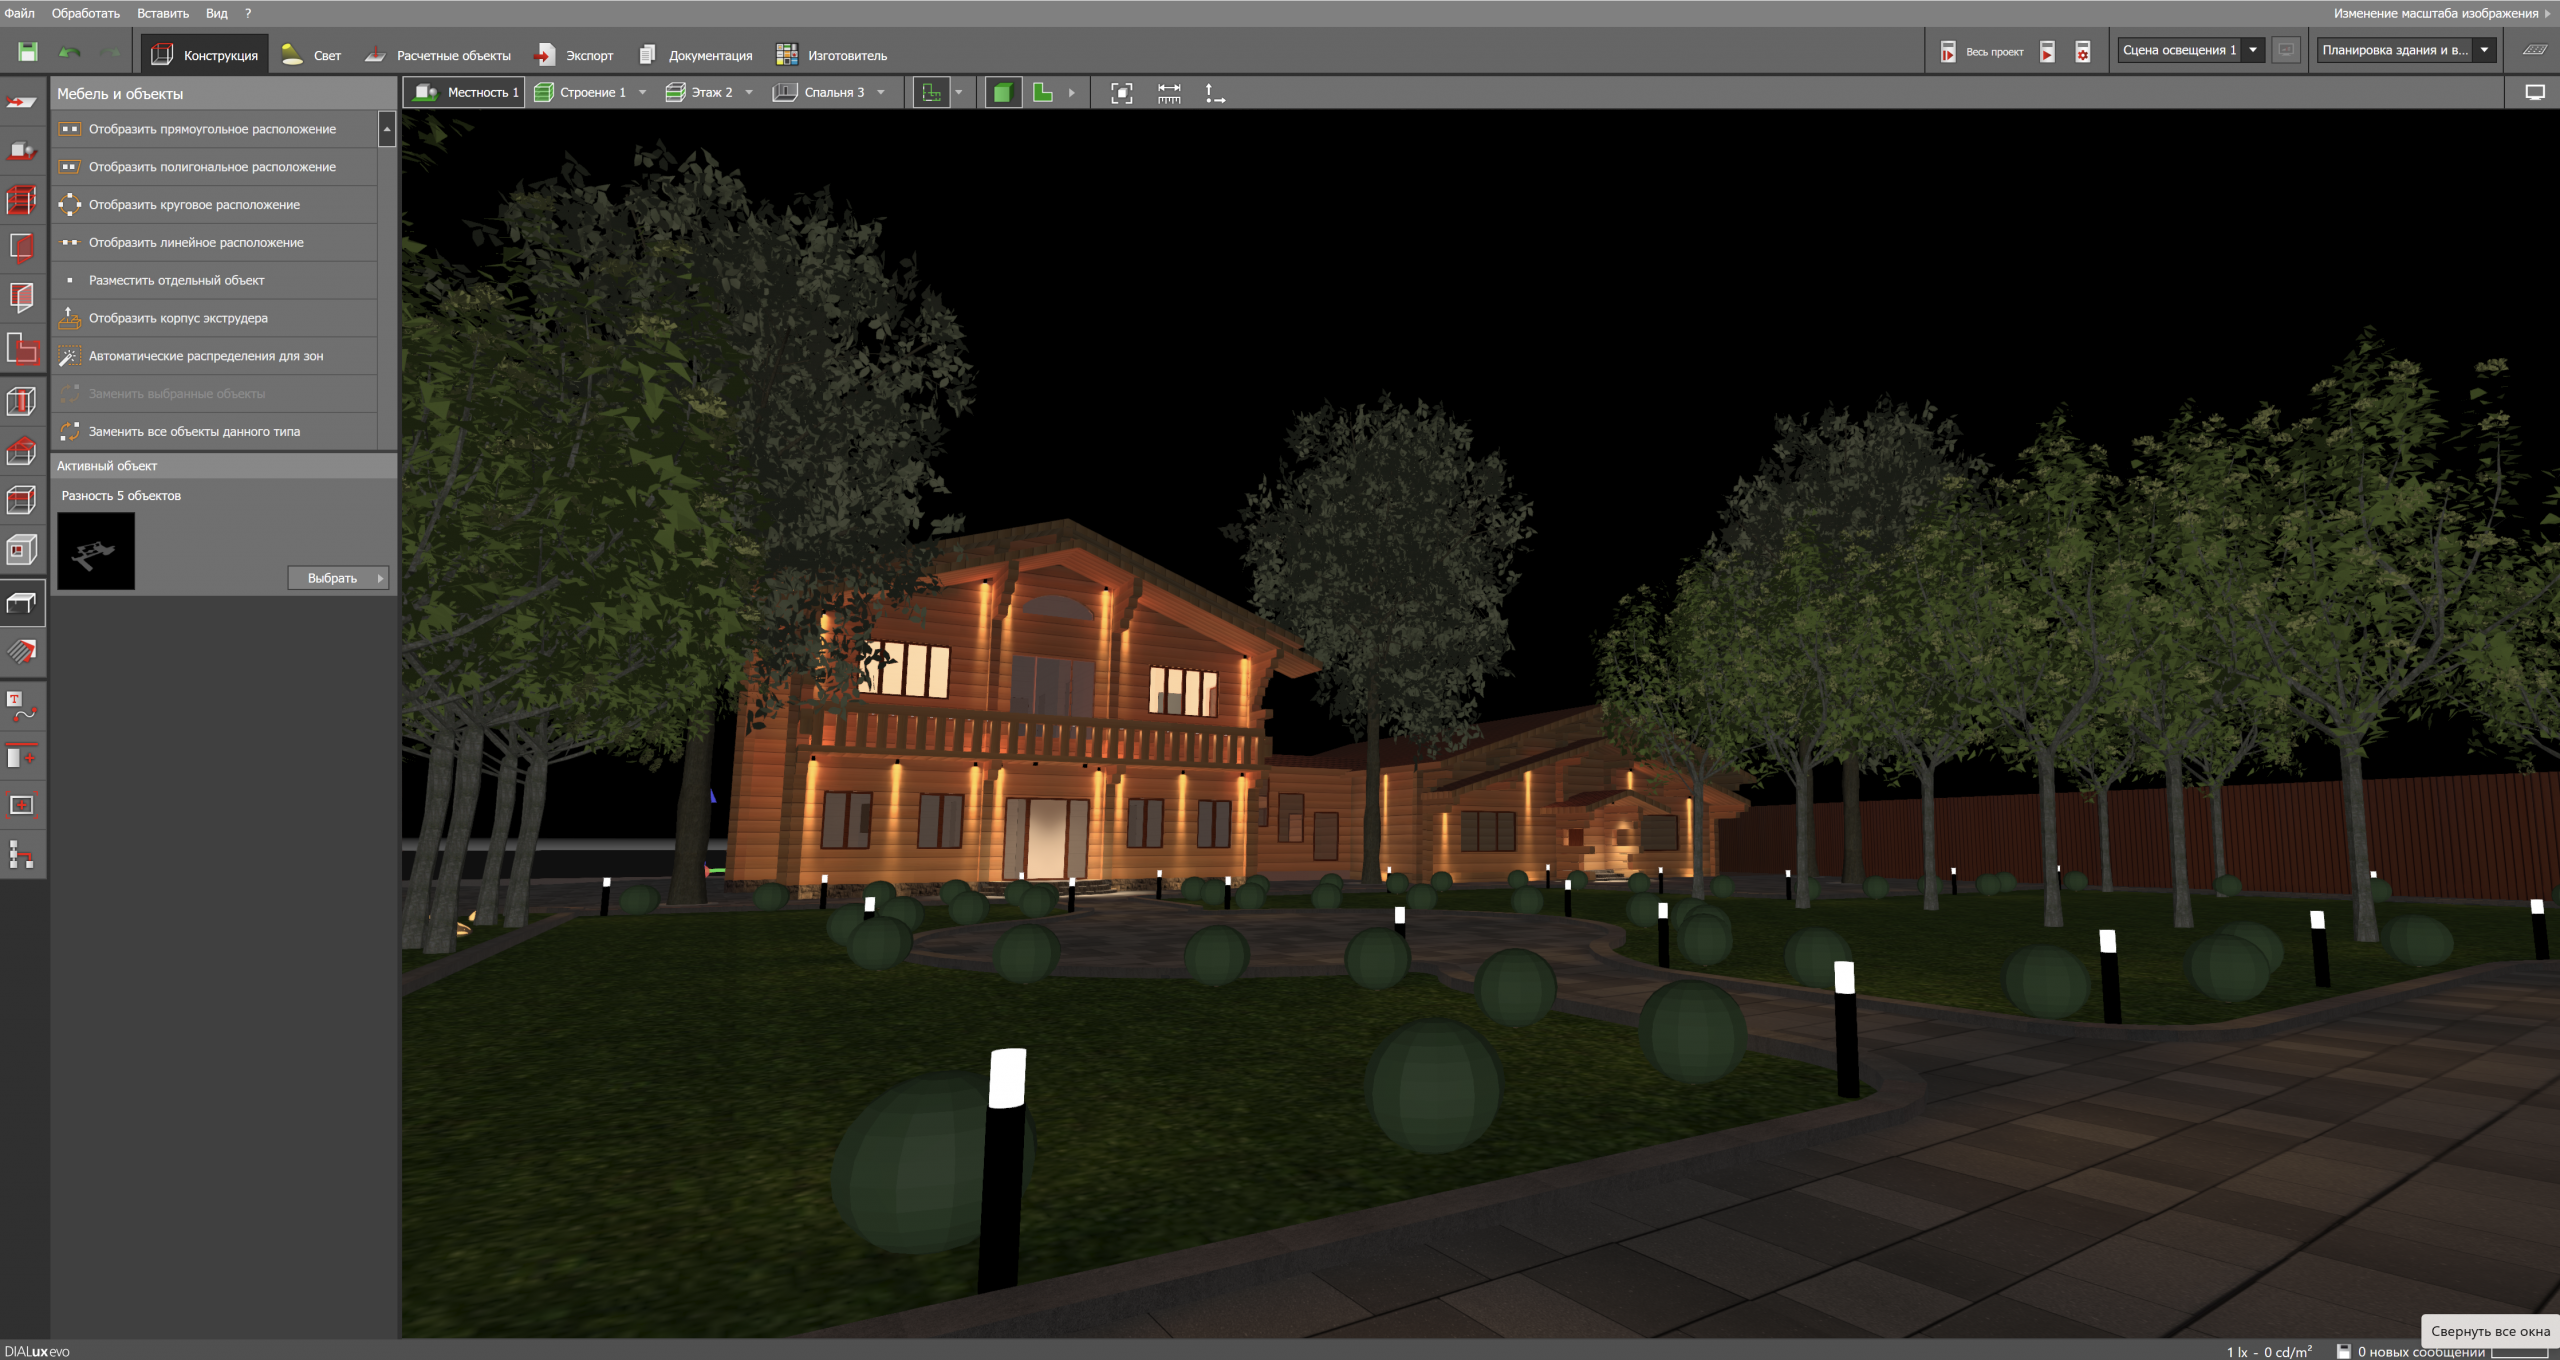Toggle the green 3D cube view
The width and height of the screenshot is (2560, 1360).
[1002, 93]
